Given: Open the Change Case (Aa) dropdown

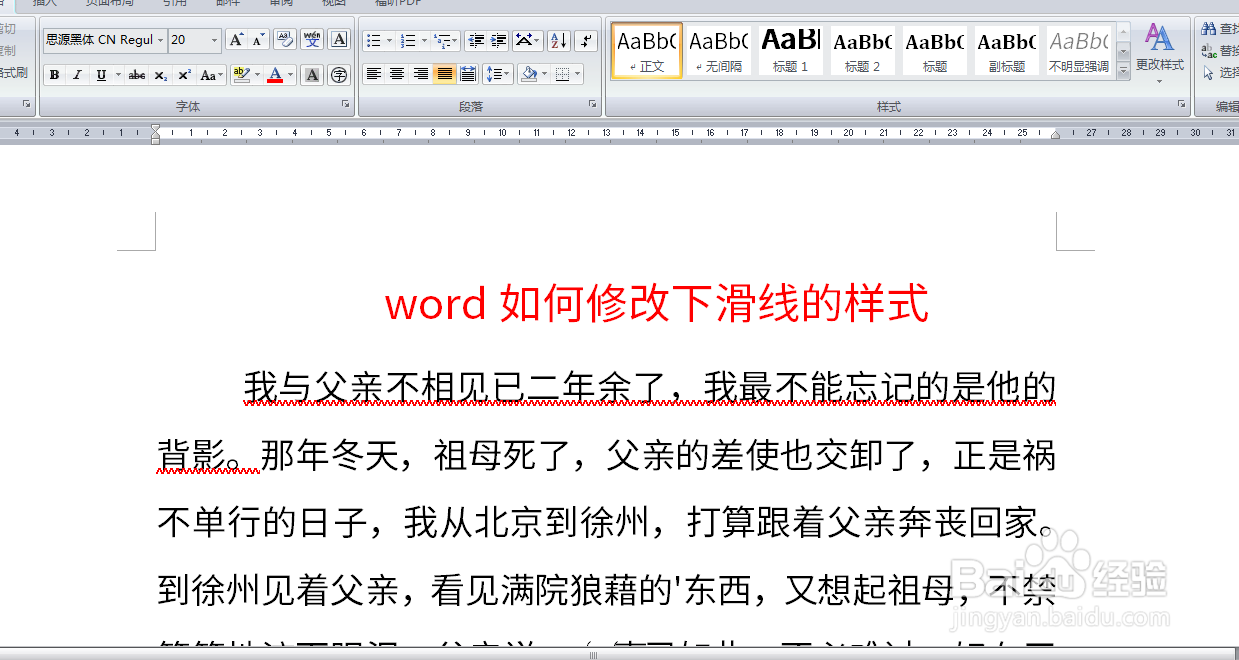Looking at the screenshot, I should click(211, 75).
